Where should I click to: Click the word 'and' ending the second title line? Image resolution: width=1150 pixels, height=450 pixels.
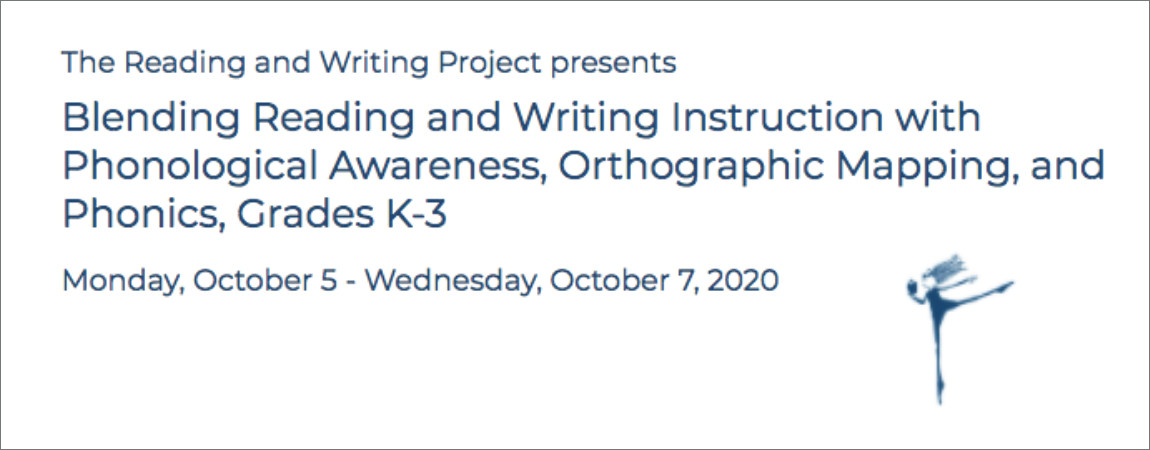(1074, 167)
